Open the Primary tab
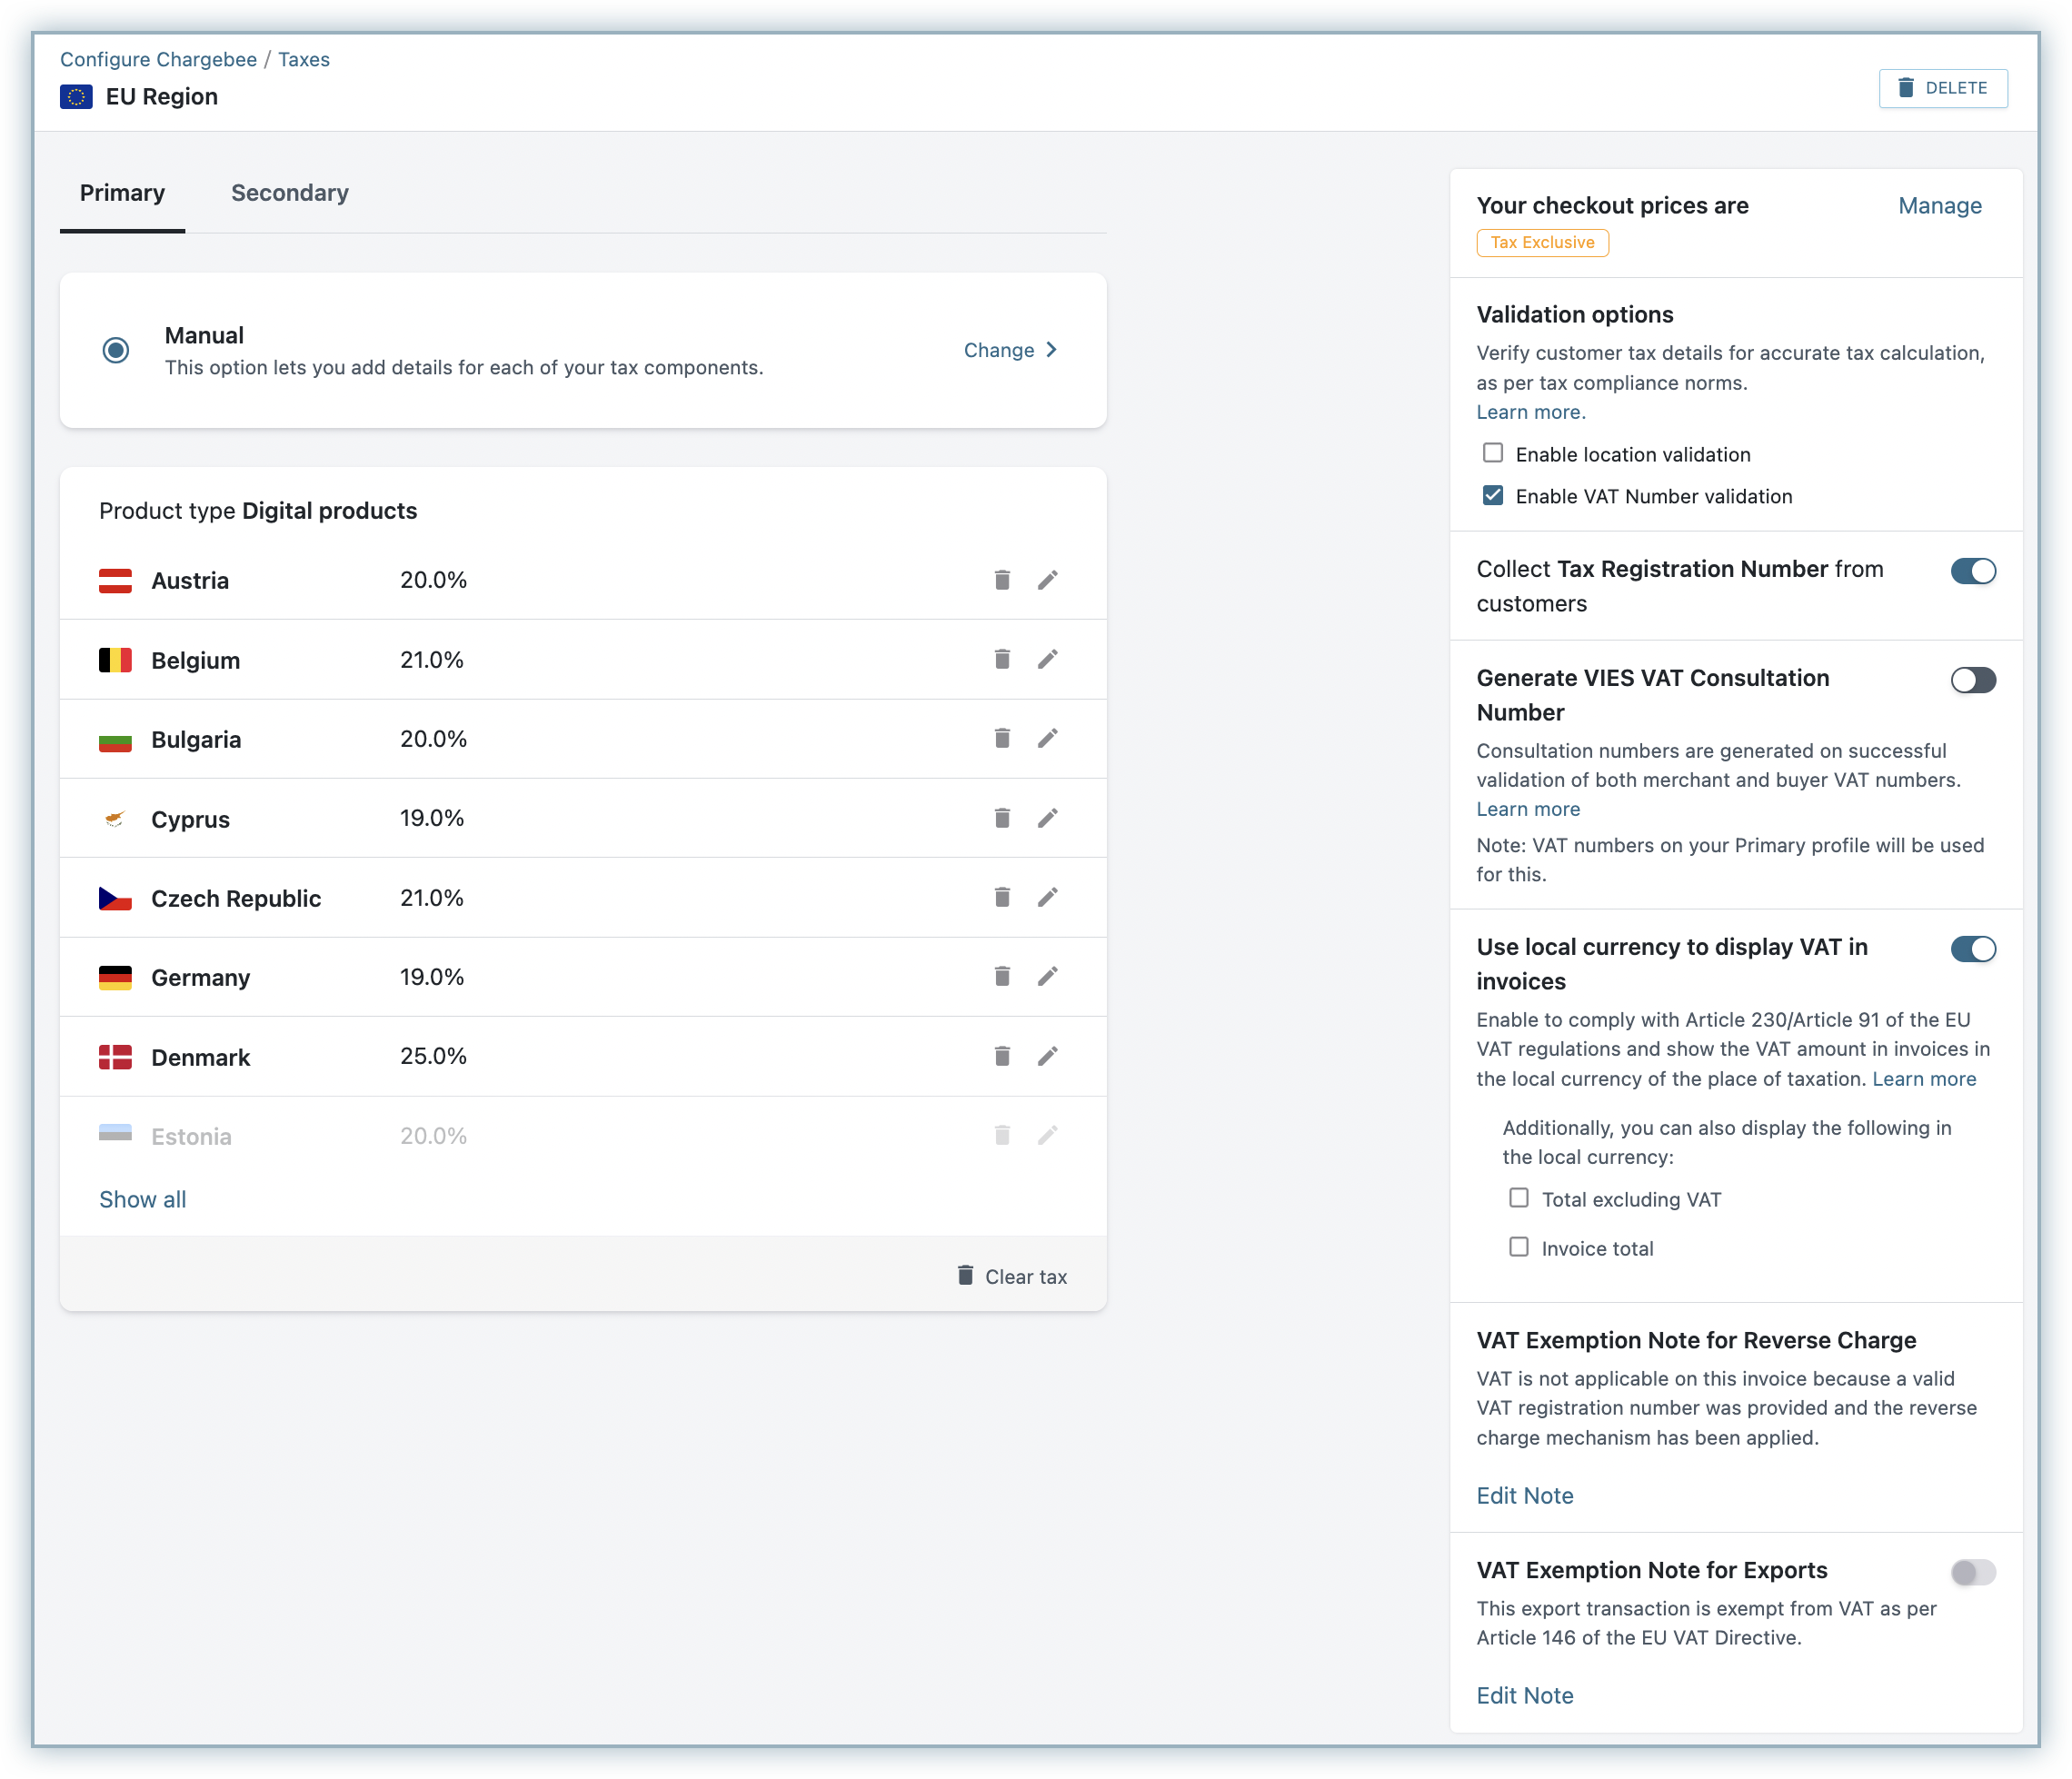This screenshot has height=1779, width=2072. pos(122,193)
